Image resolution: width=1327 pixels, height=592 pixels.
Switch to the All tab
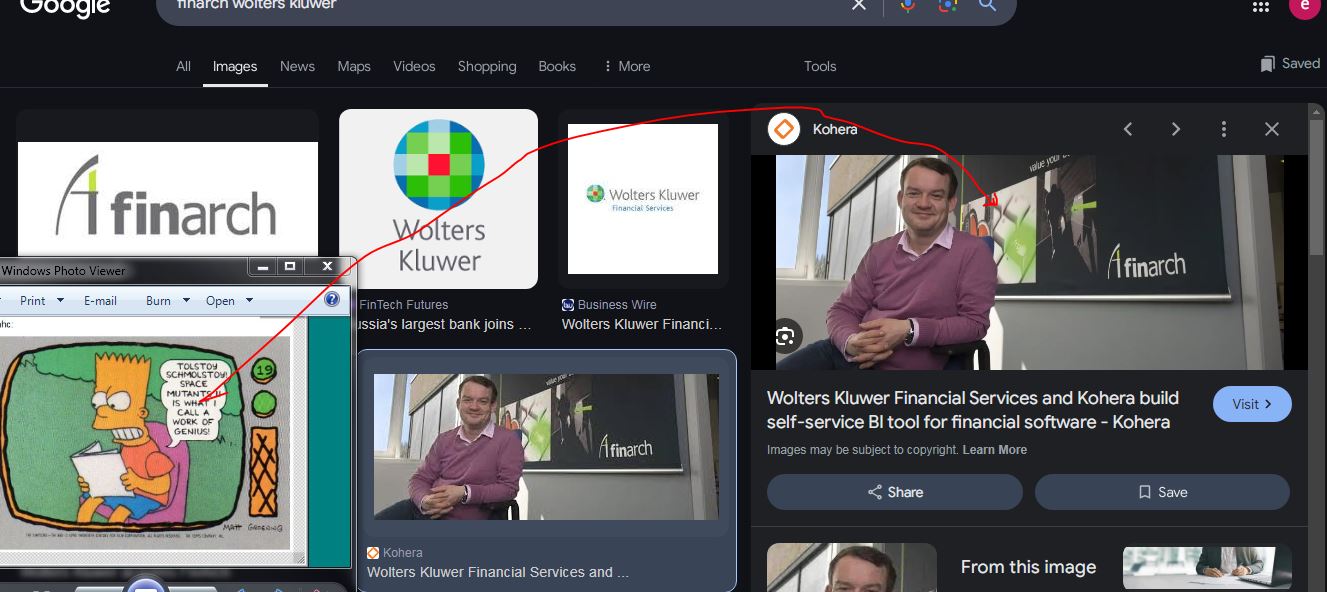(183, 66)
